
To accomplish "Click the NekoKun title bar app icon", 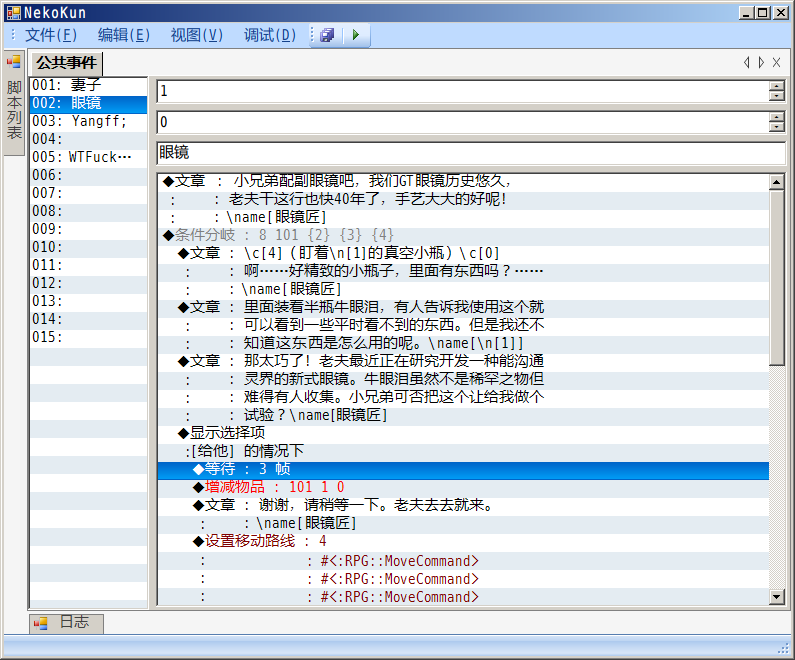I will [14, 13].
